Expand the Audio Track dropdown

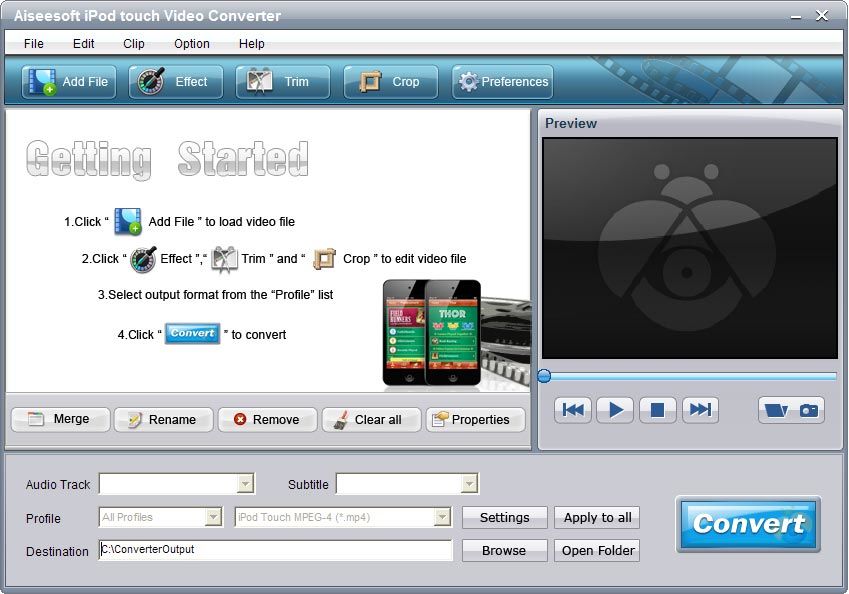point(245,484)
